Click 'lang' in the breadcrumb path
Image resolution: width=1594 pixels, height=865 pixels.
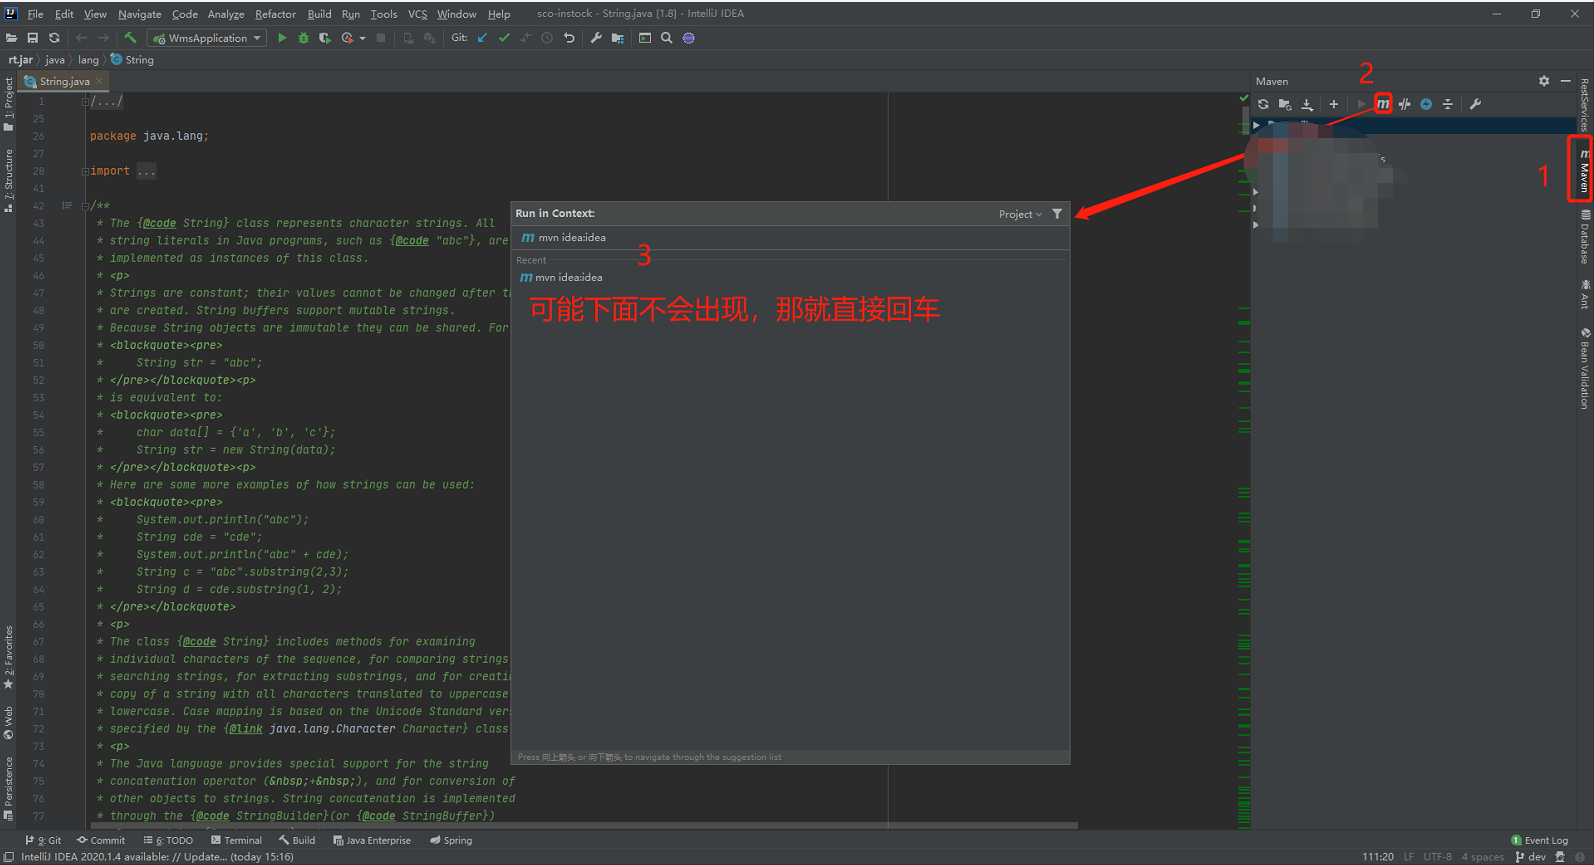tap(89, 60)
